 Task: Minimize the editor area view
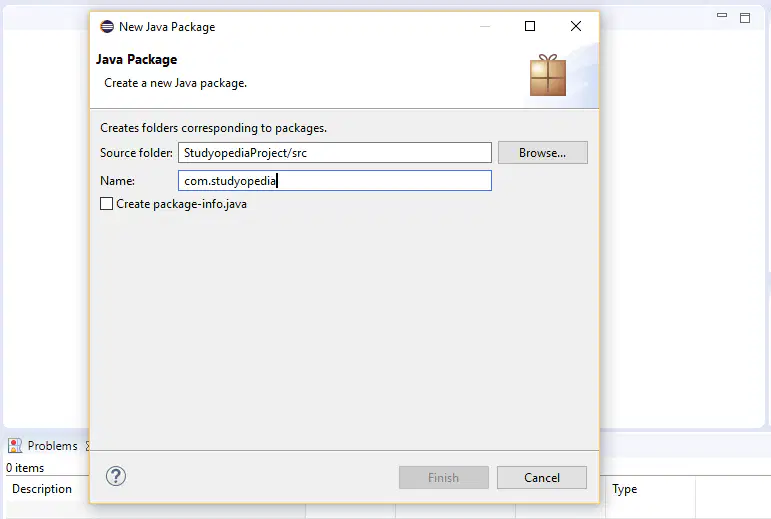(x=722, y=16)
